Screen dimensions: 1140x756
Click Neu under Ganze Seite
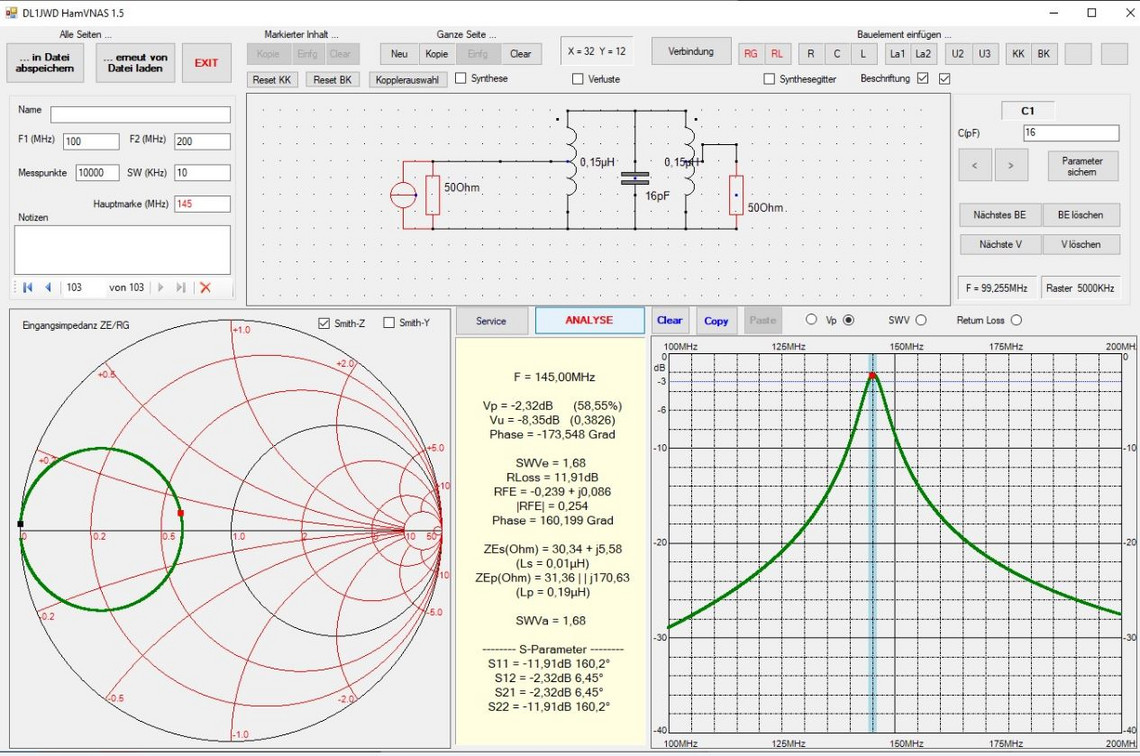(x=399, y=54)
